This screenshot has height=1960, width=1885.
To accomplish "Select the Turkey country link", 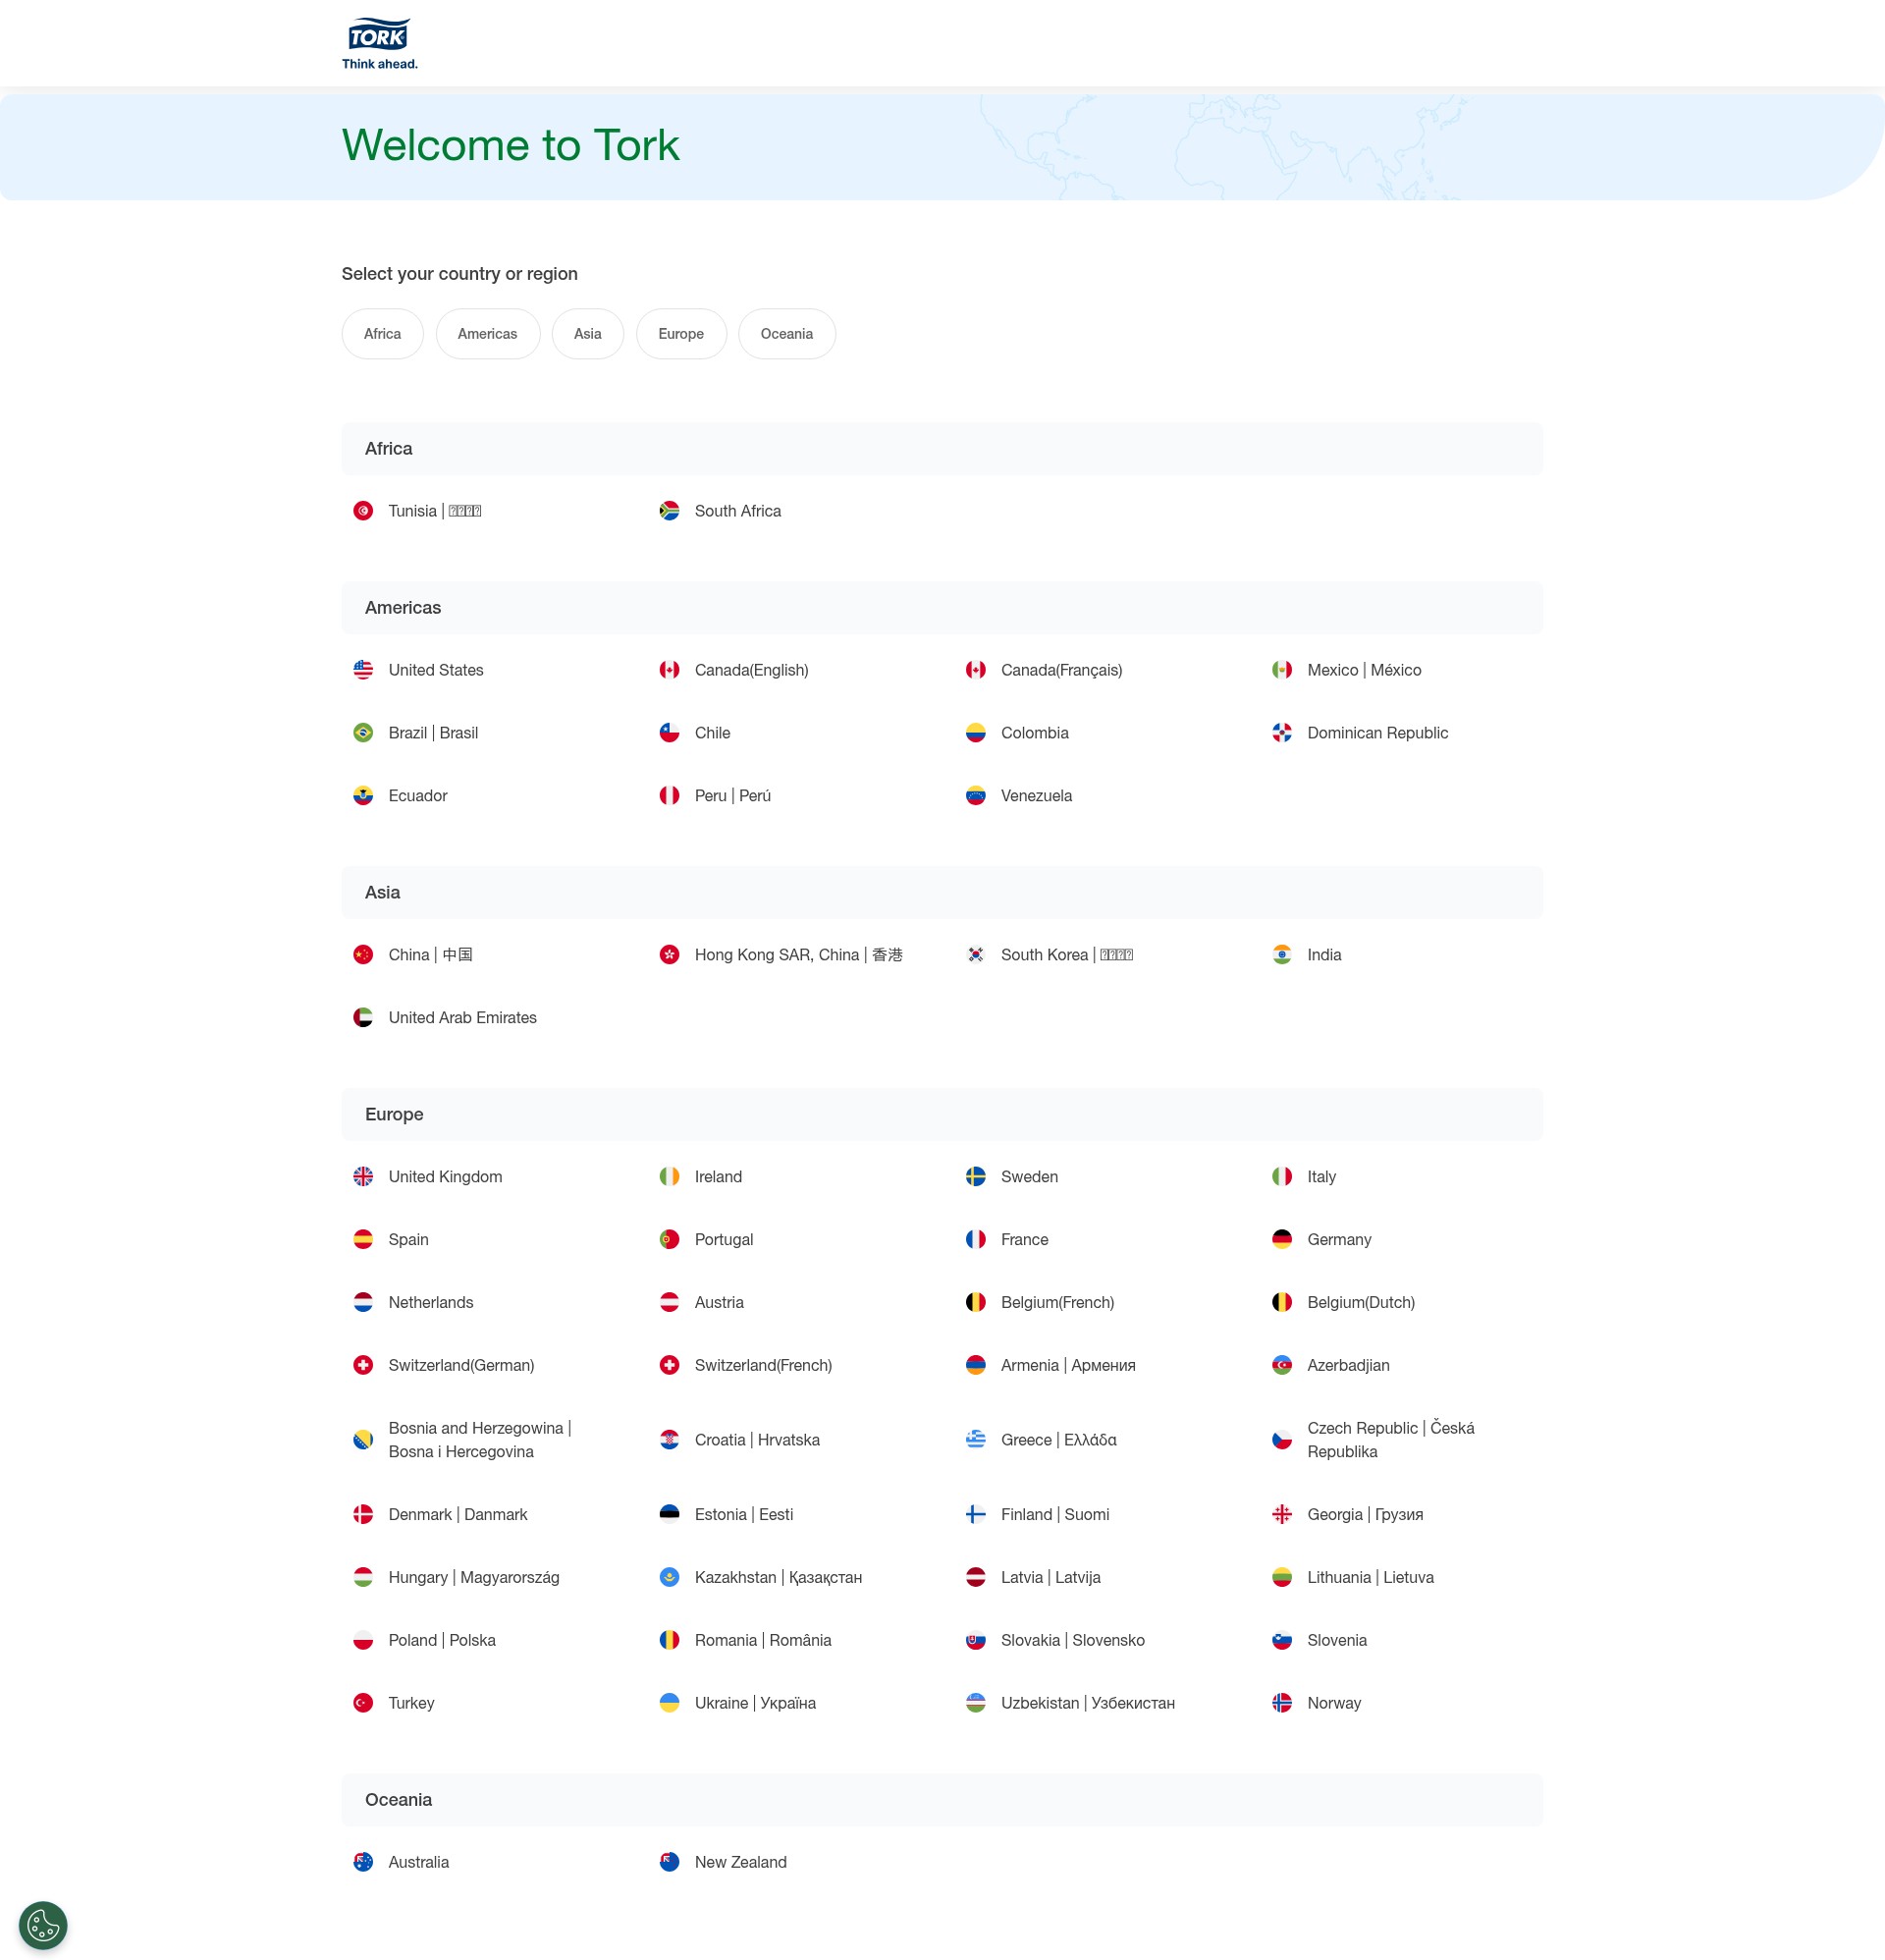I will 411,1703.
